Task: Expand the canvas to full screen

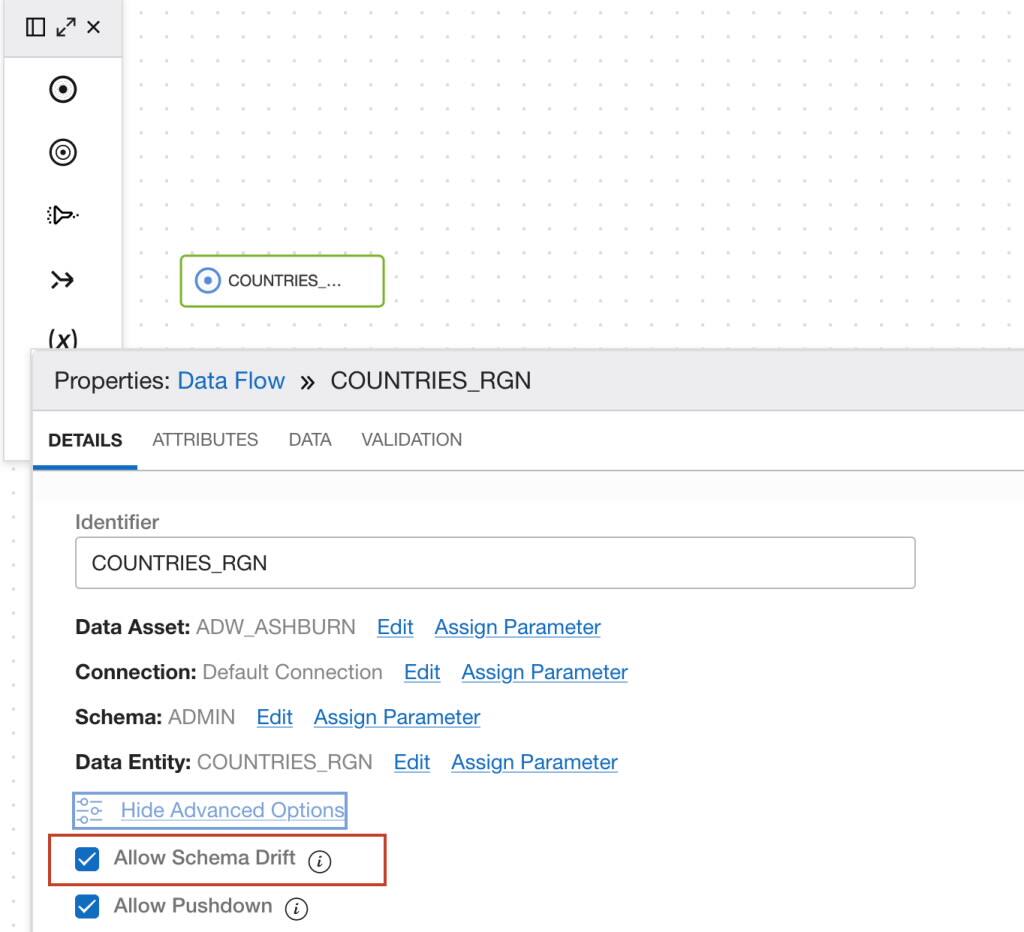Action: pos(64,27)
